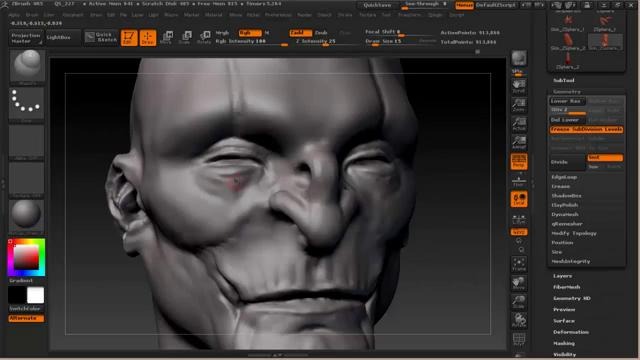Expand the qRemesher subsection
Screen dimensions: 640x360
(567, 224)
